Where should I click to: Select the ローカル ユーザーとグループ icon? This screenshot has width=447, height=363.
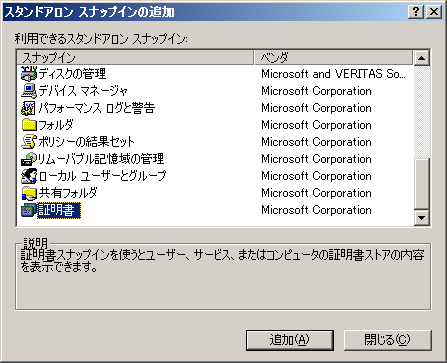point(29,176)
